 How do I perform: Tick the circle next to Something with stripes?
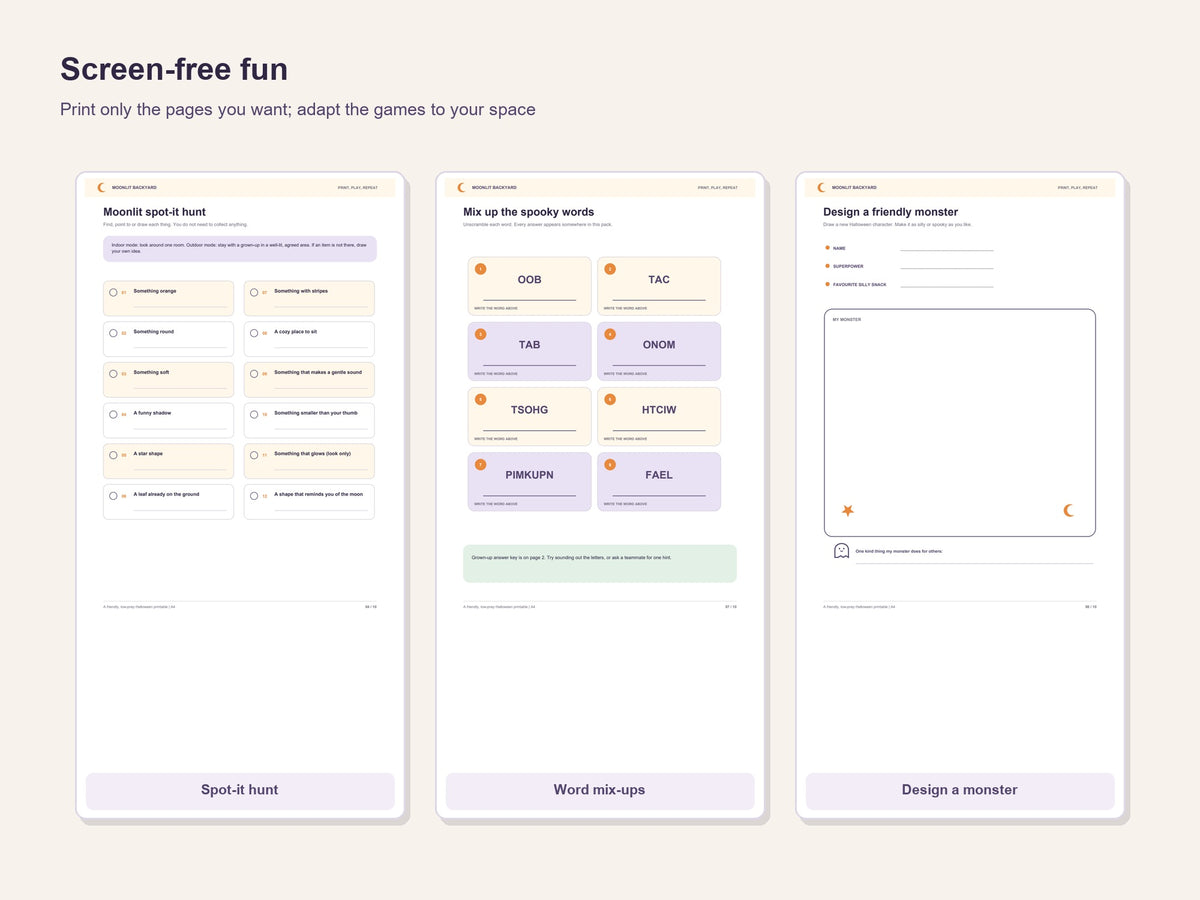254,293
